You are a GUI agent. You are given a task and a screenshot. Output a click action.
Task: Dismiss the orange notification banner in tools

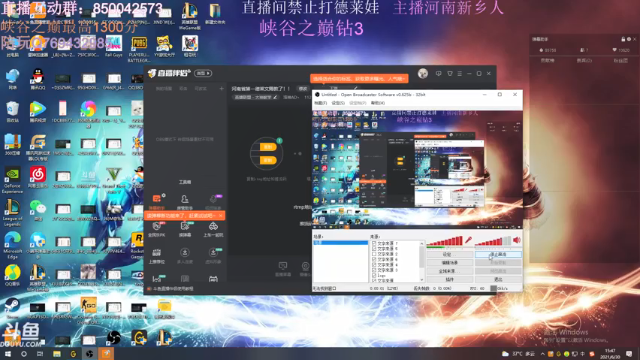point(220,216)
